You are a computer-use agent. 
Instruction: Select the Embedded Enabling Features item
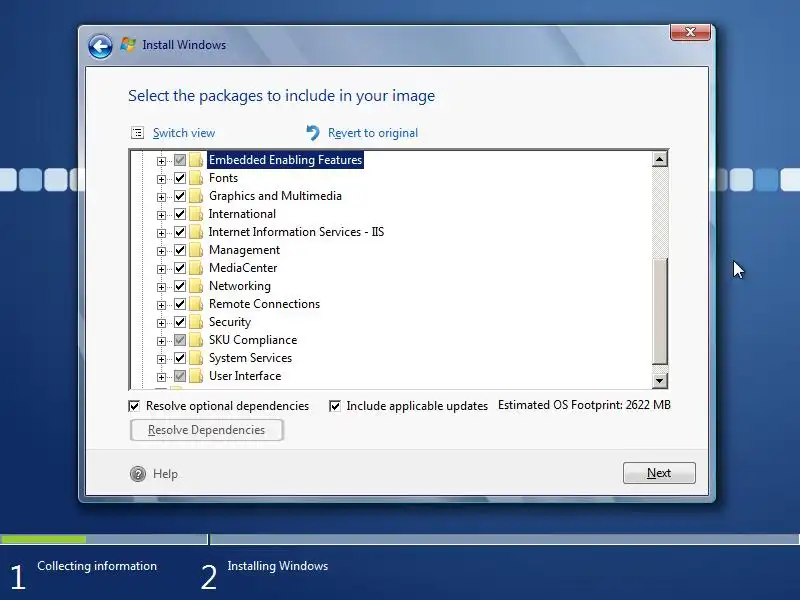point(285,160)
